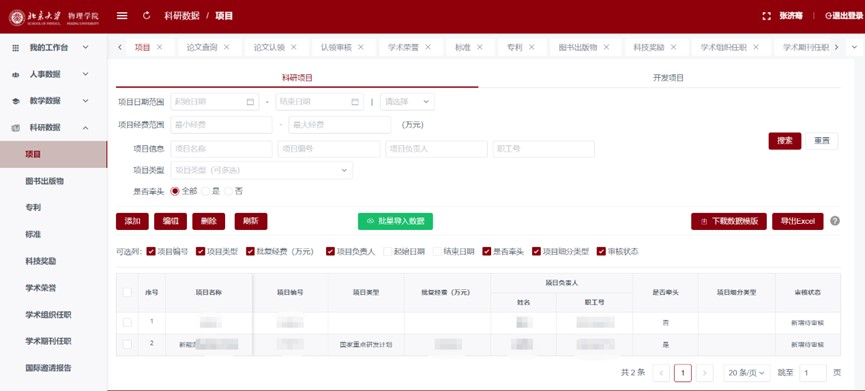Open the 项目类型 multi-select dropdown
Screen dimensions: 865x391
(262, 170)
